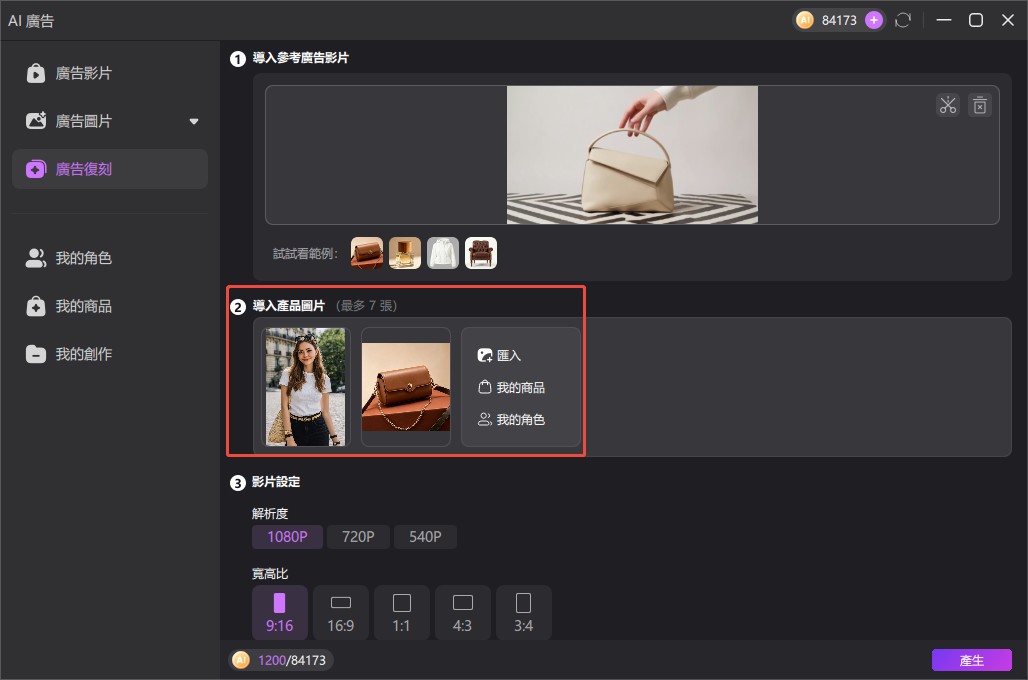Click 匯入 to import an image

(499, 355)
